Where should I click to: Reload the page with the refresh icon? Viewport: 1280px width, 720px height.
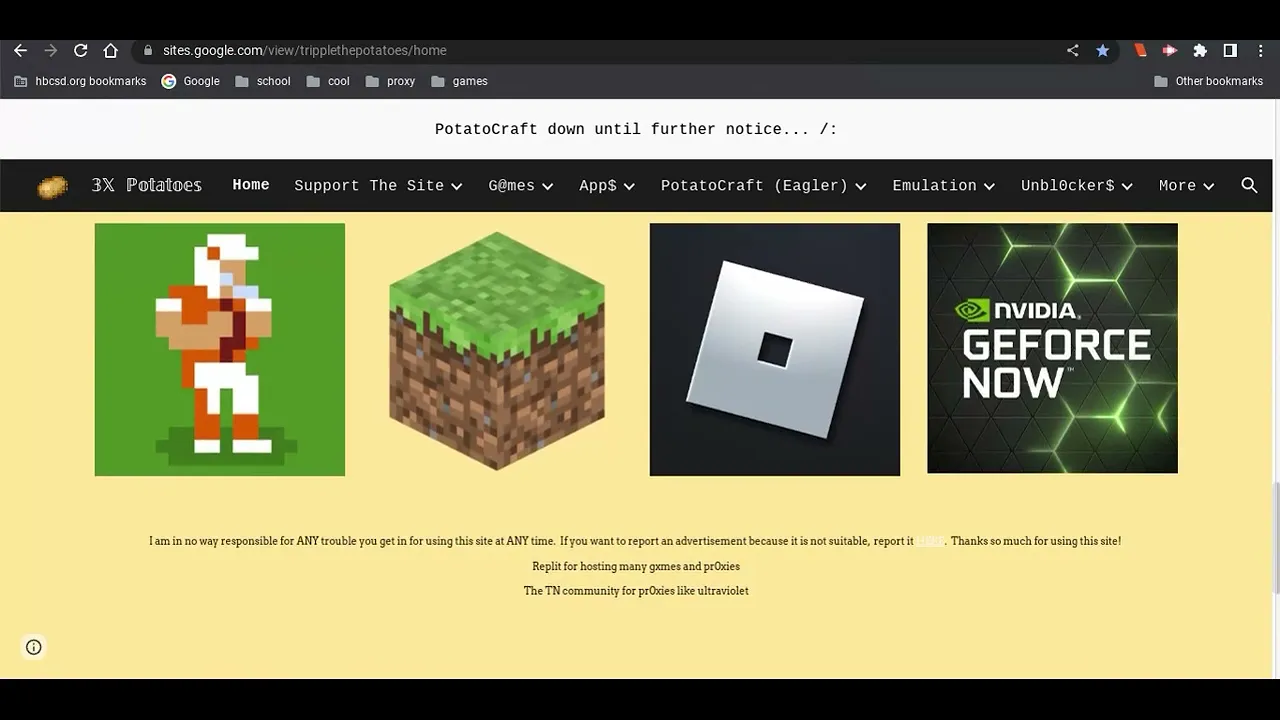click(80, 50)
